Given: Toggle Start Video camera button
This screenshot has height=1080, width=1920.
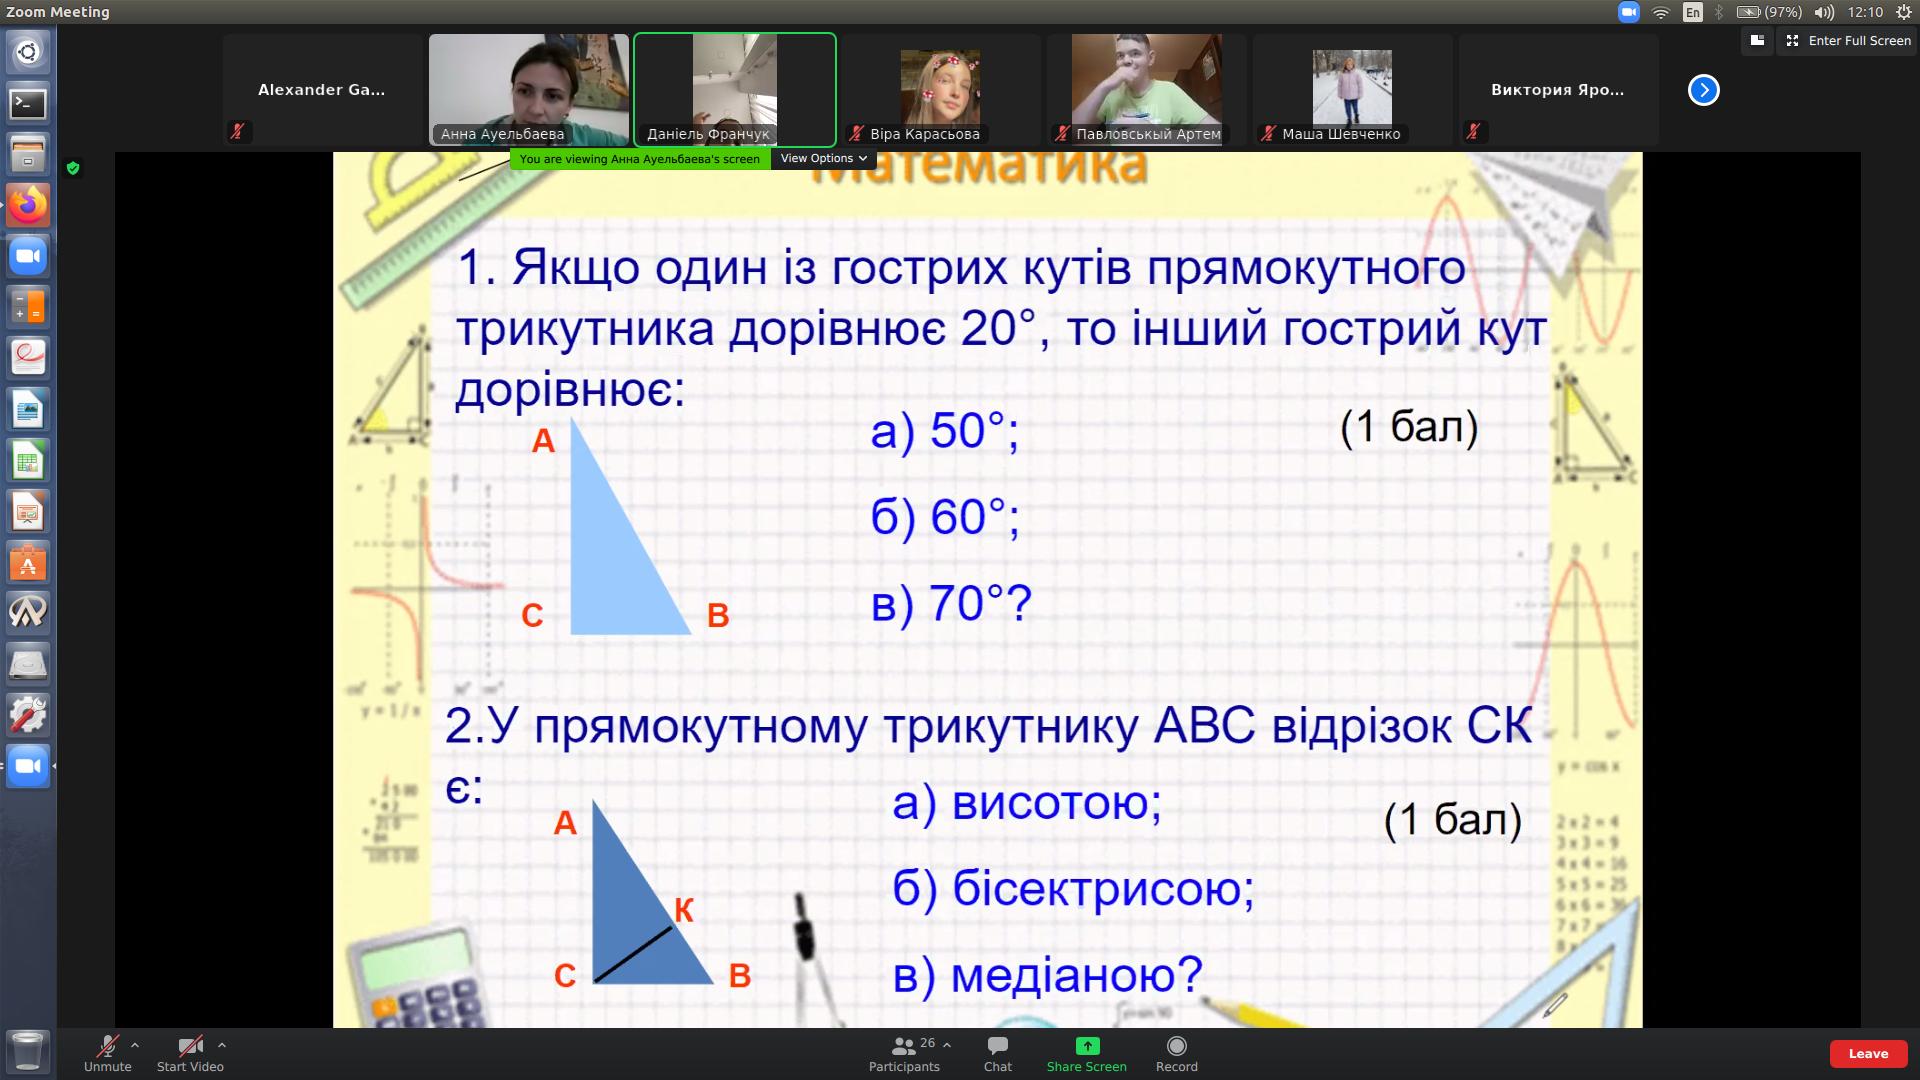Looking at the screenshot, I should (x=190, y=1052).
